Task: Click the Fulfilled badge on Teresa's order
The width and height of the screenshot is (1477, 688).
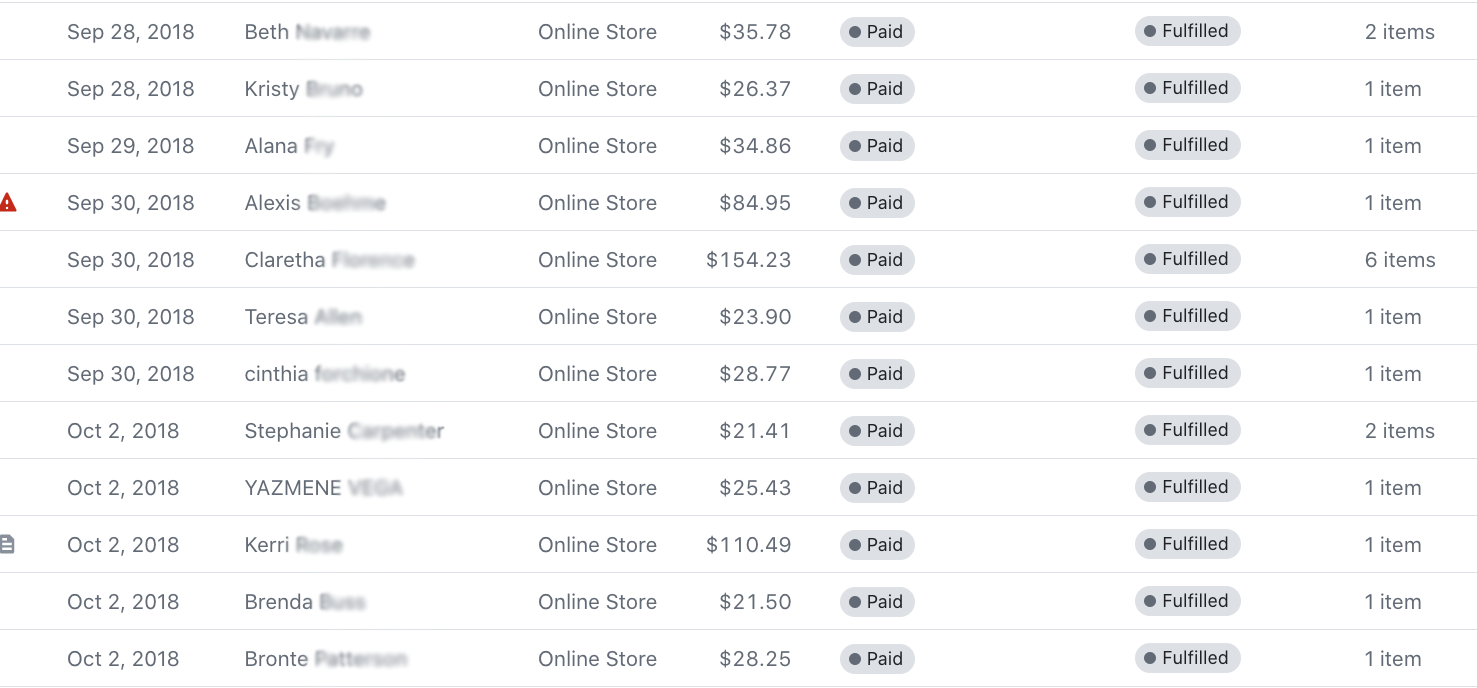Action: [x=1188, y=316]
